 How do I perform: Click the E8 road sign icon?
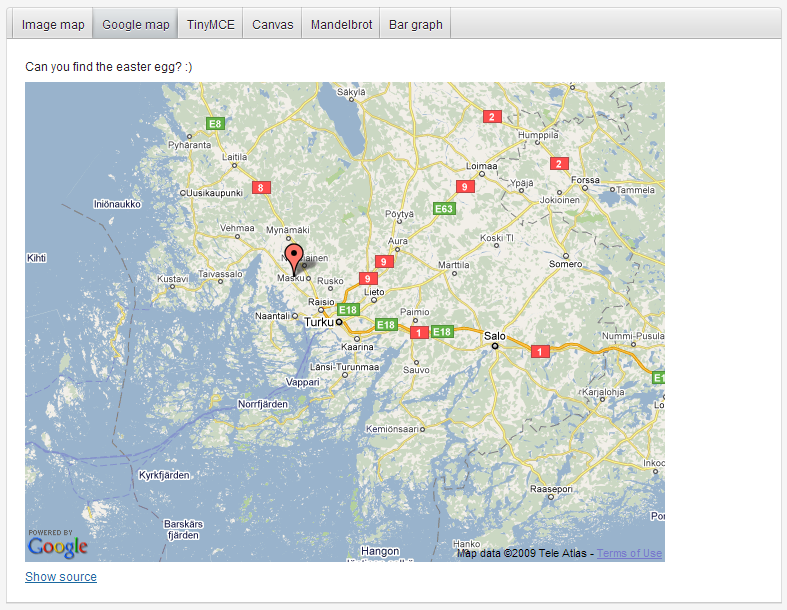pyautogui.click(x=215, y=124)
